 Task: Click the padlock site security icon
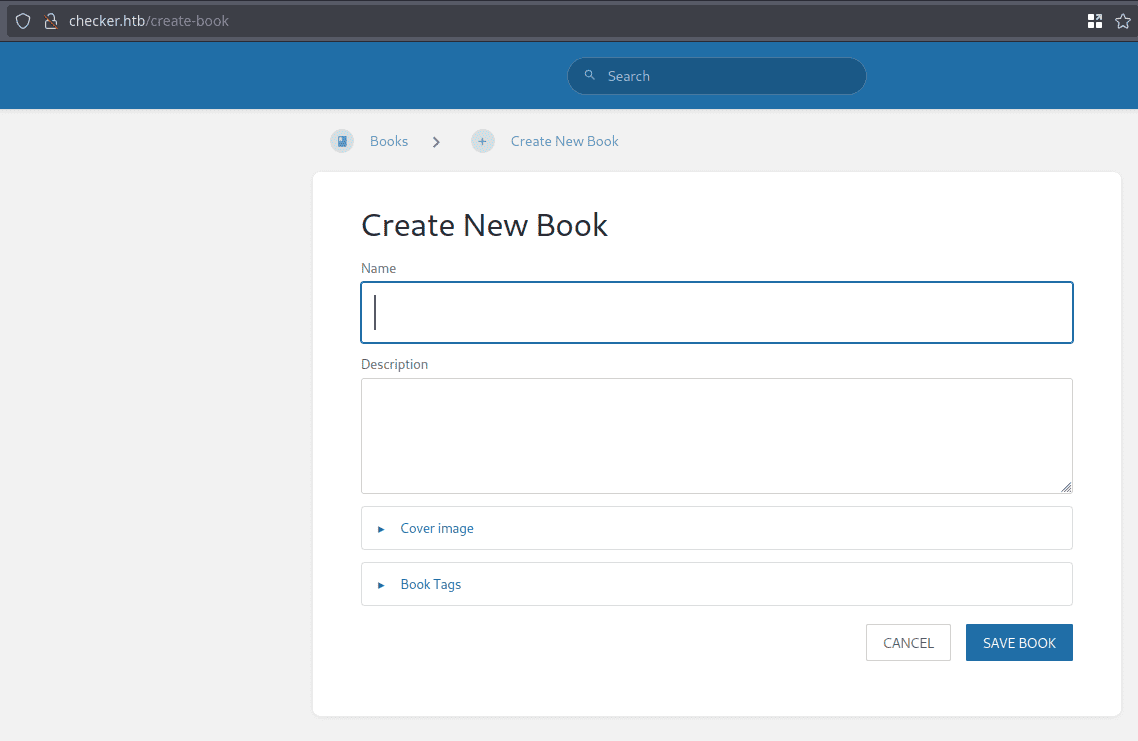pyautogui.click(x=50, y=21)
